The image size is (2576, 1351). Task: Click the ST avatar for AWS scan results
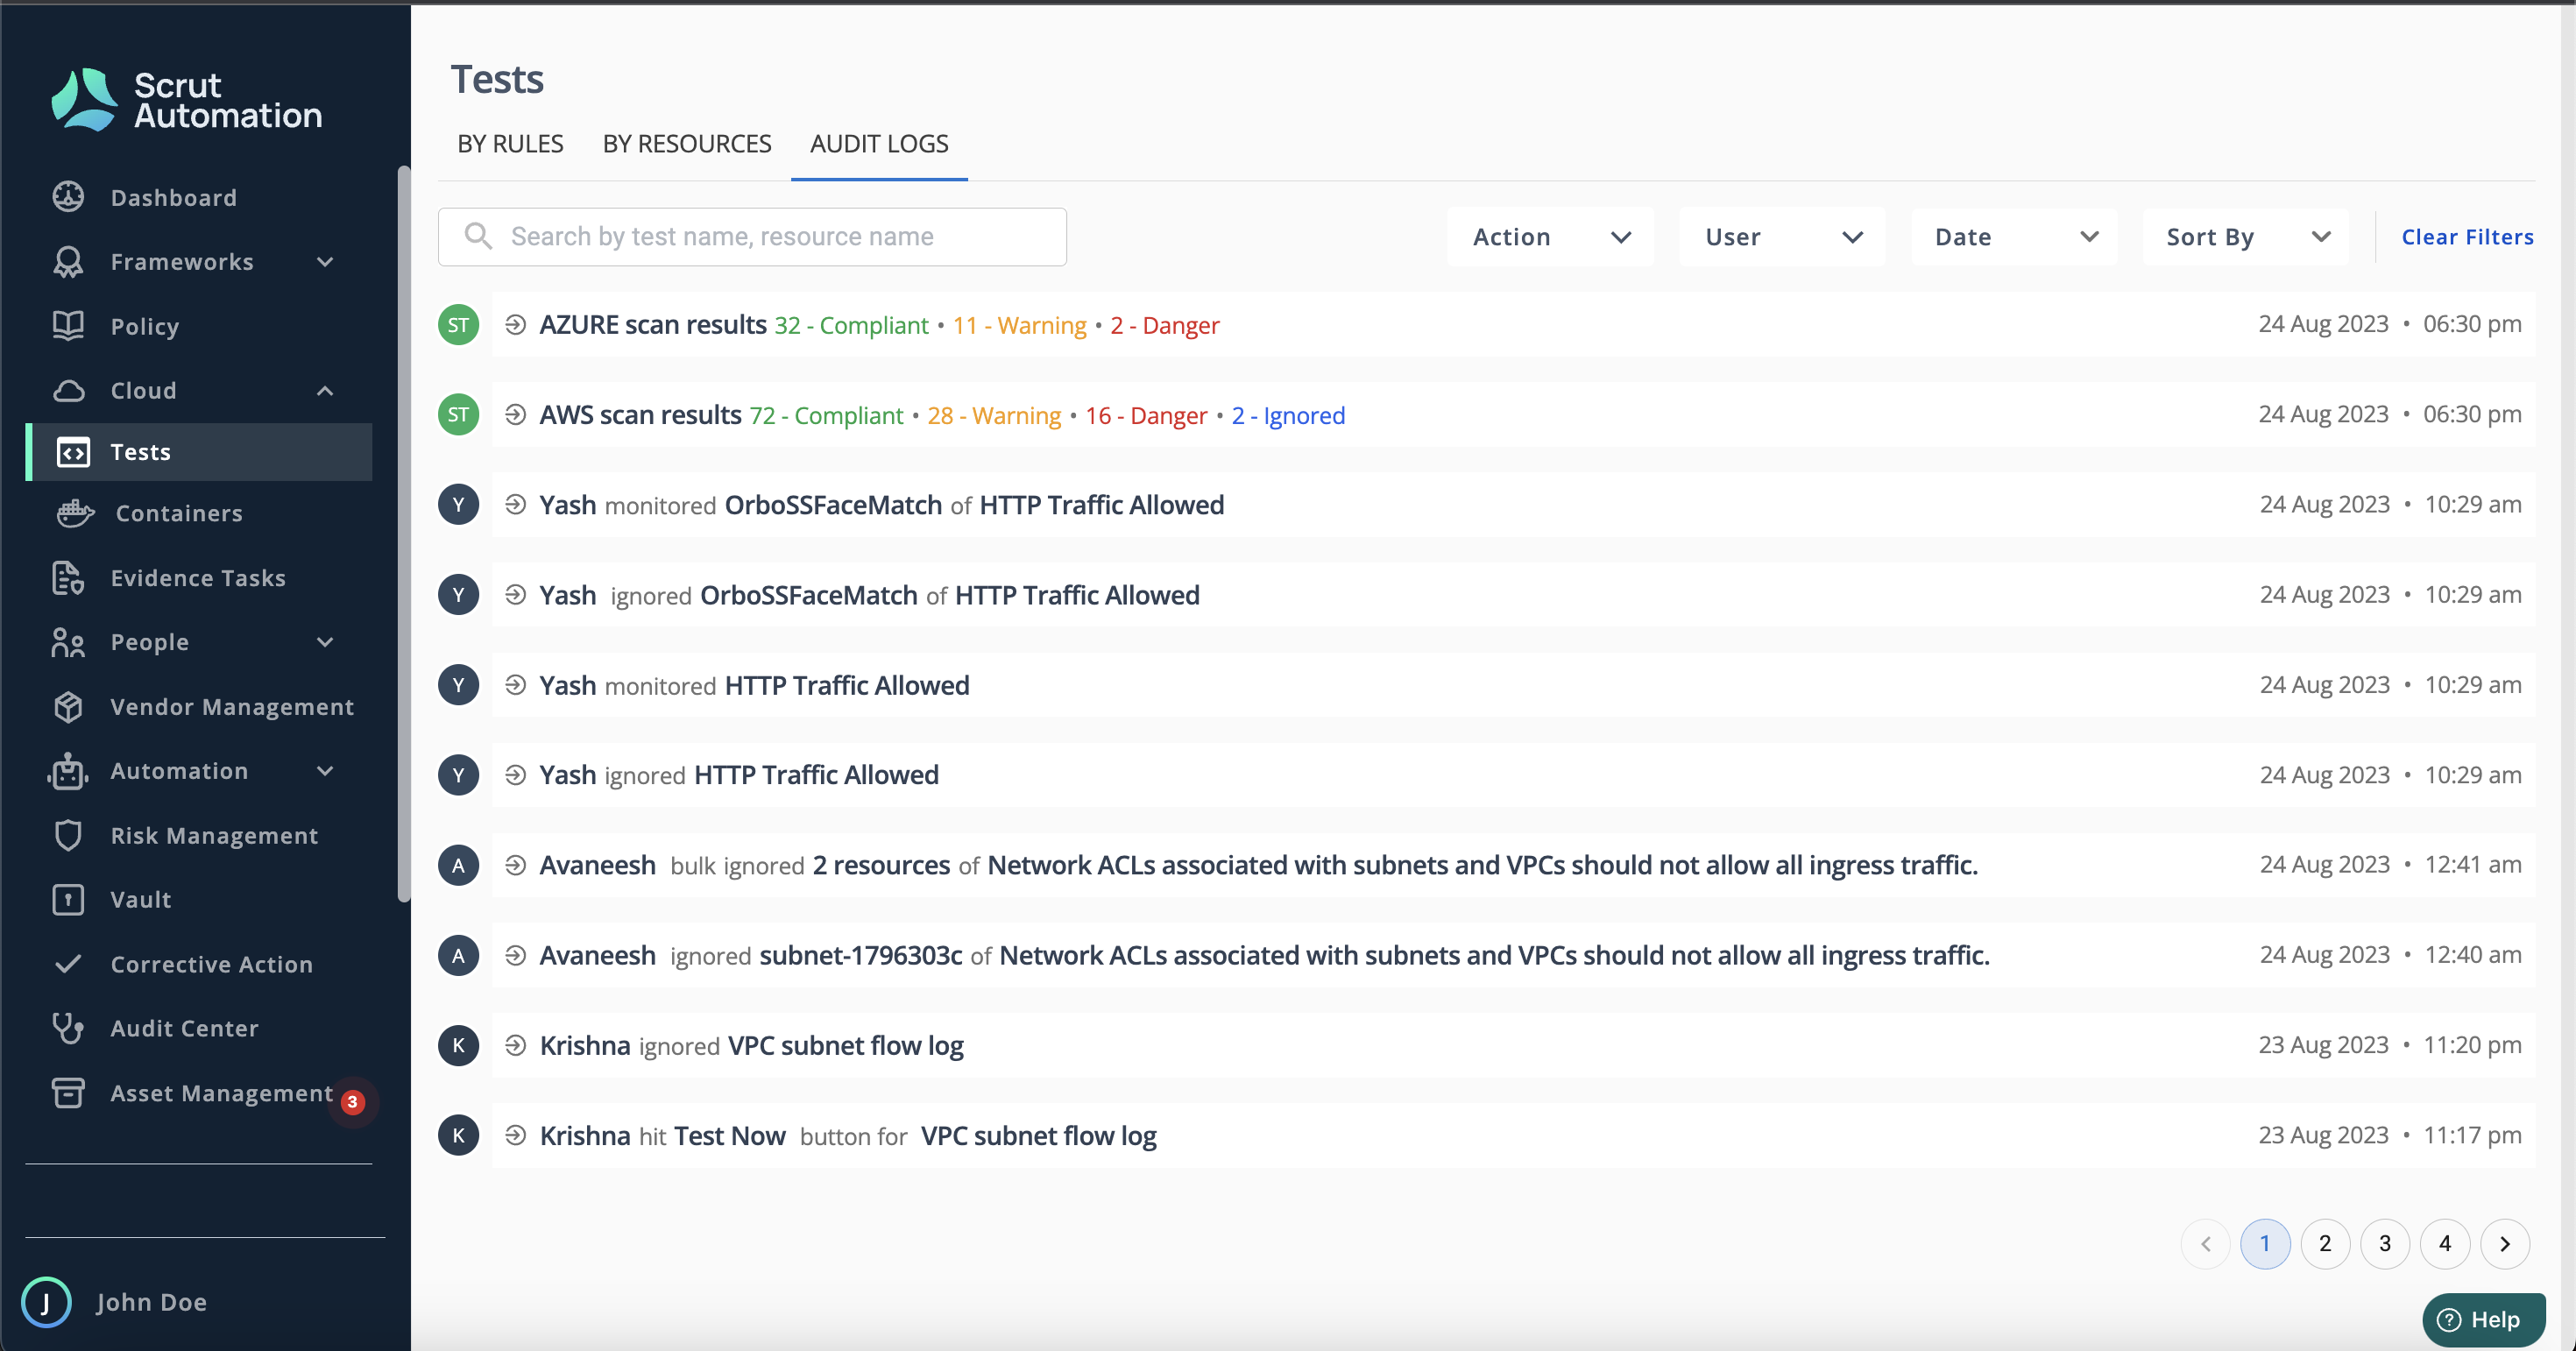[458, 415]
